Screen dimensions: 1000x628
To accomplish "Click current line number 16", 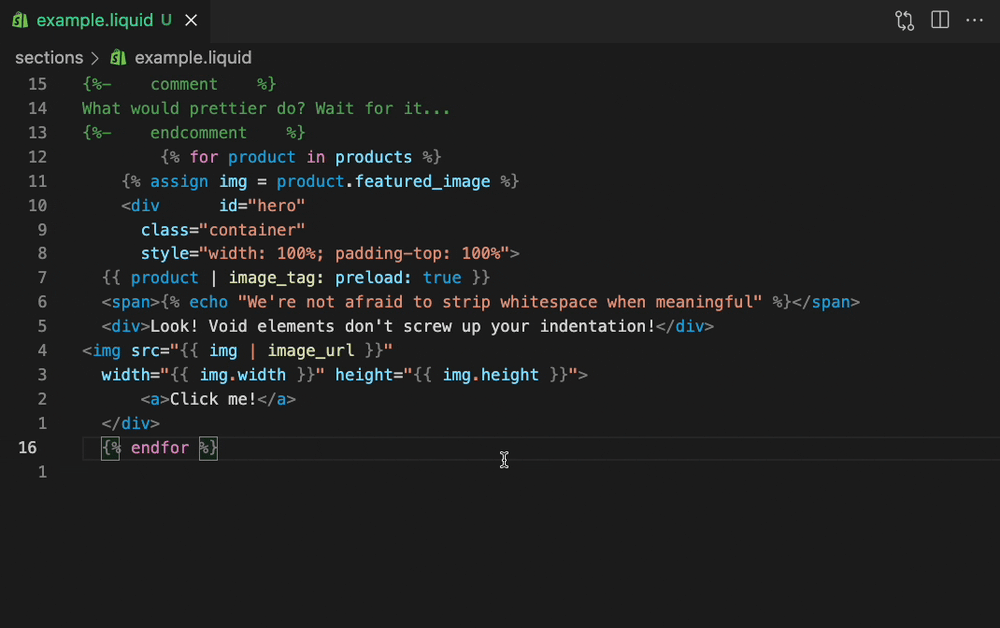I will click(27, 448).
